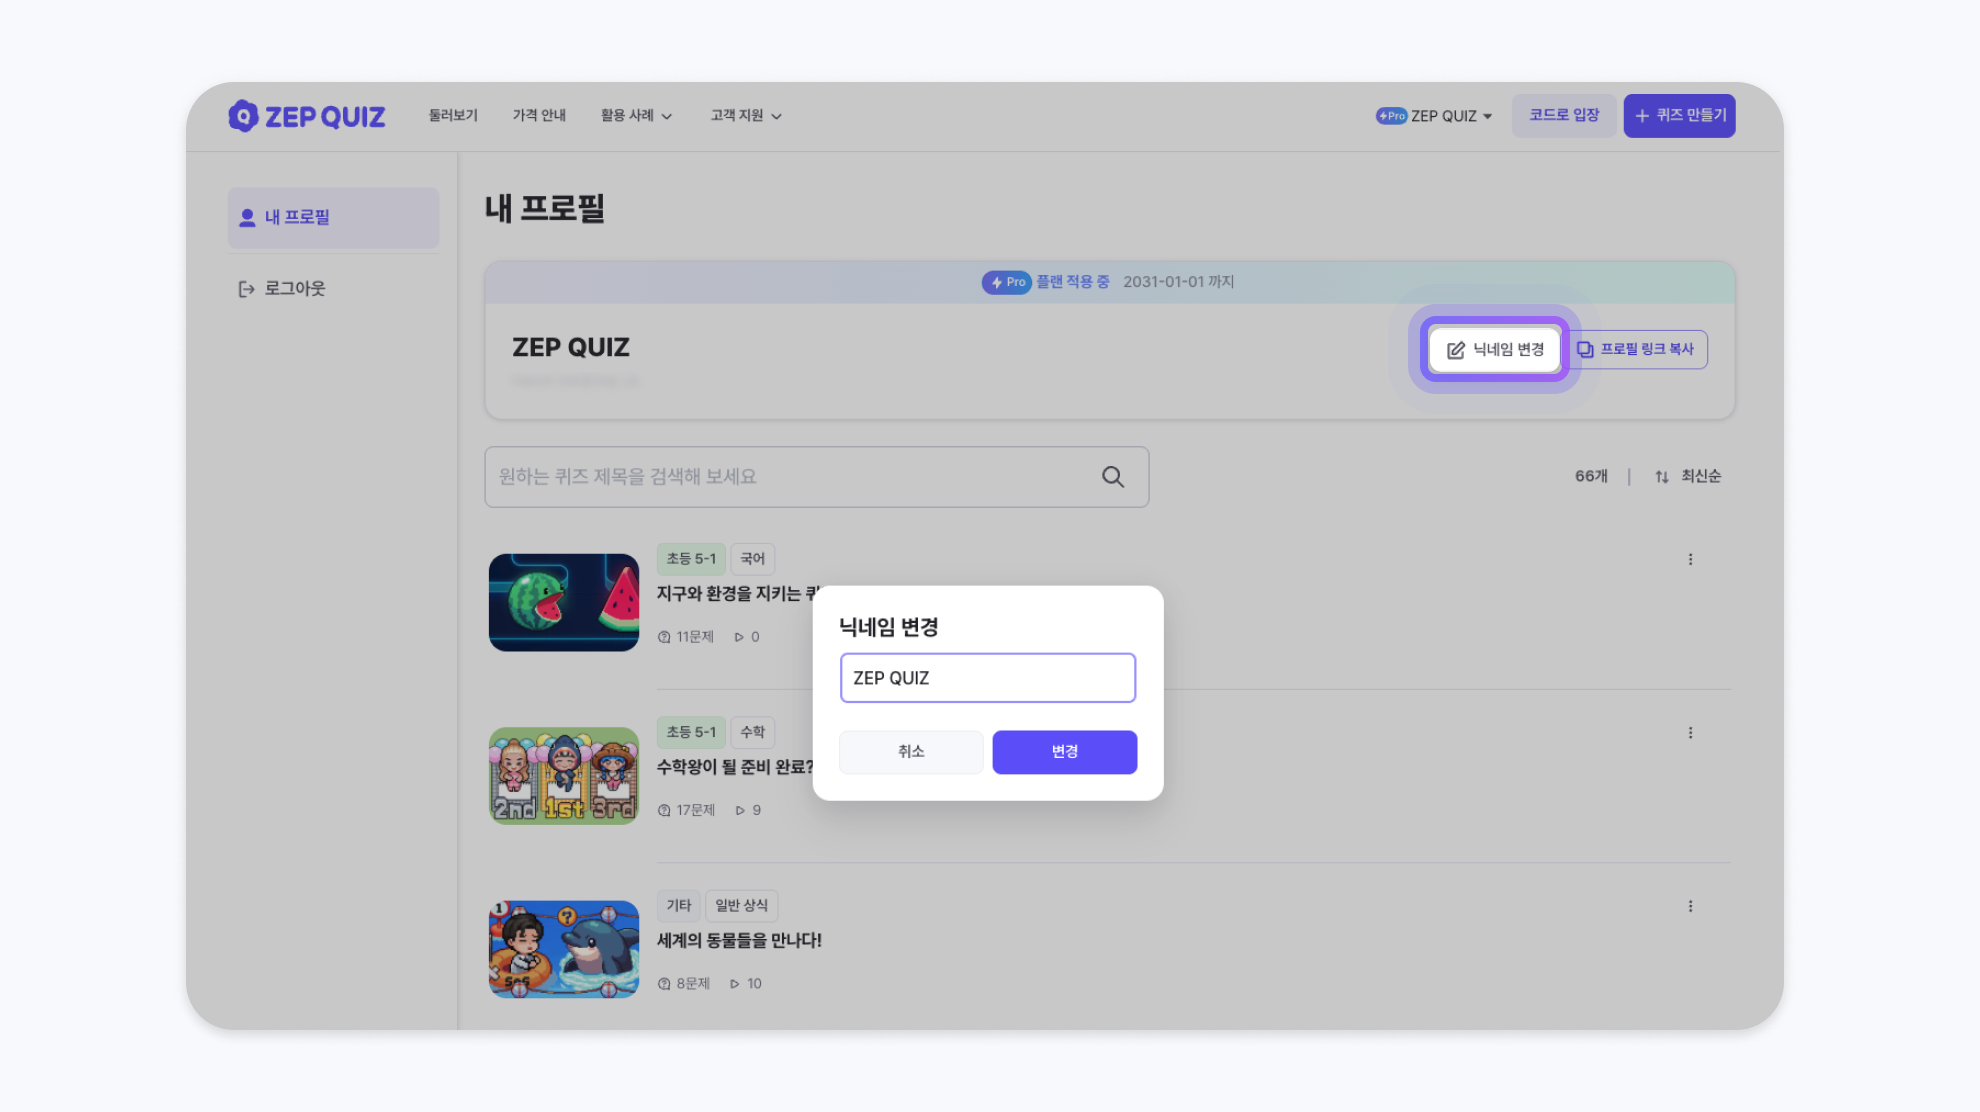
Task: Click the 닉네임 변경 button
Action: click(x=1495, y=350)
